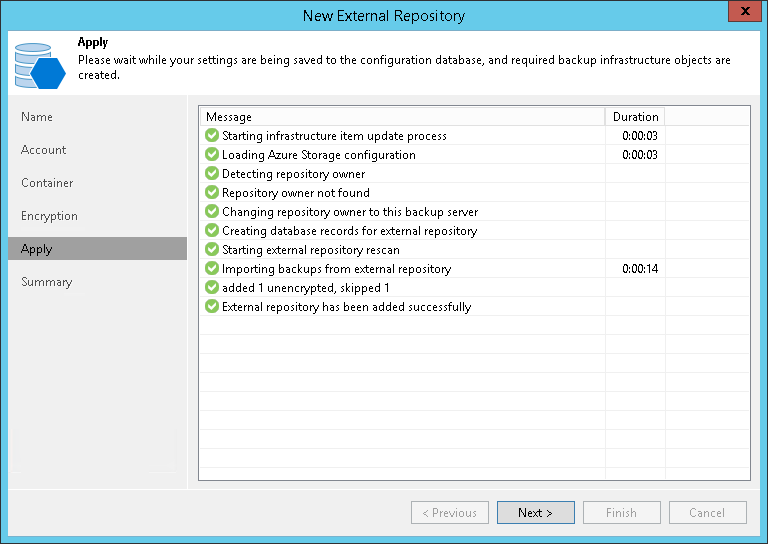This screenshot has height=544, width=768.
Task: Click check icon beside Creating database records
Action: 212,231
